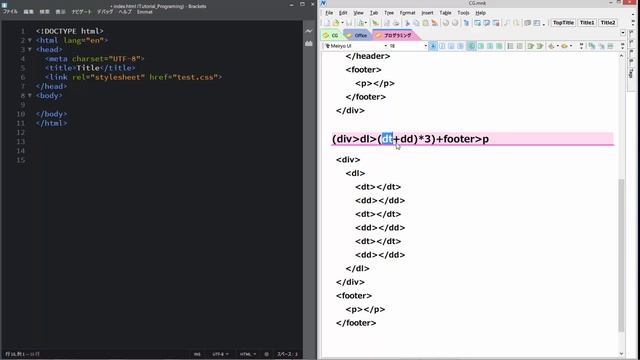Viewport: 640px width, 360px height.
Task: Open Extension Manager icon in Brackets
Action: [x=309, y=43]
